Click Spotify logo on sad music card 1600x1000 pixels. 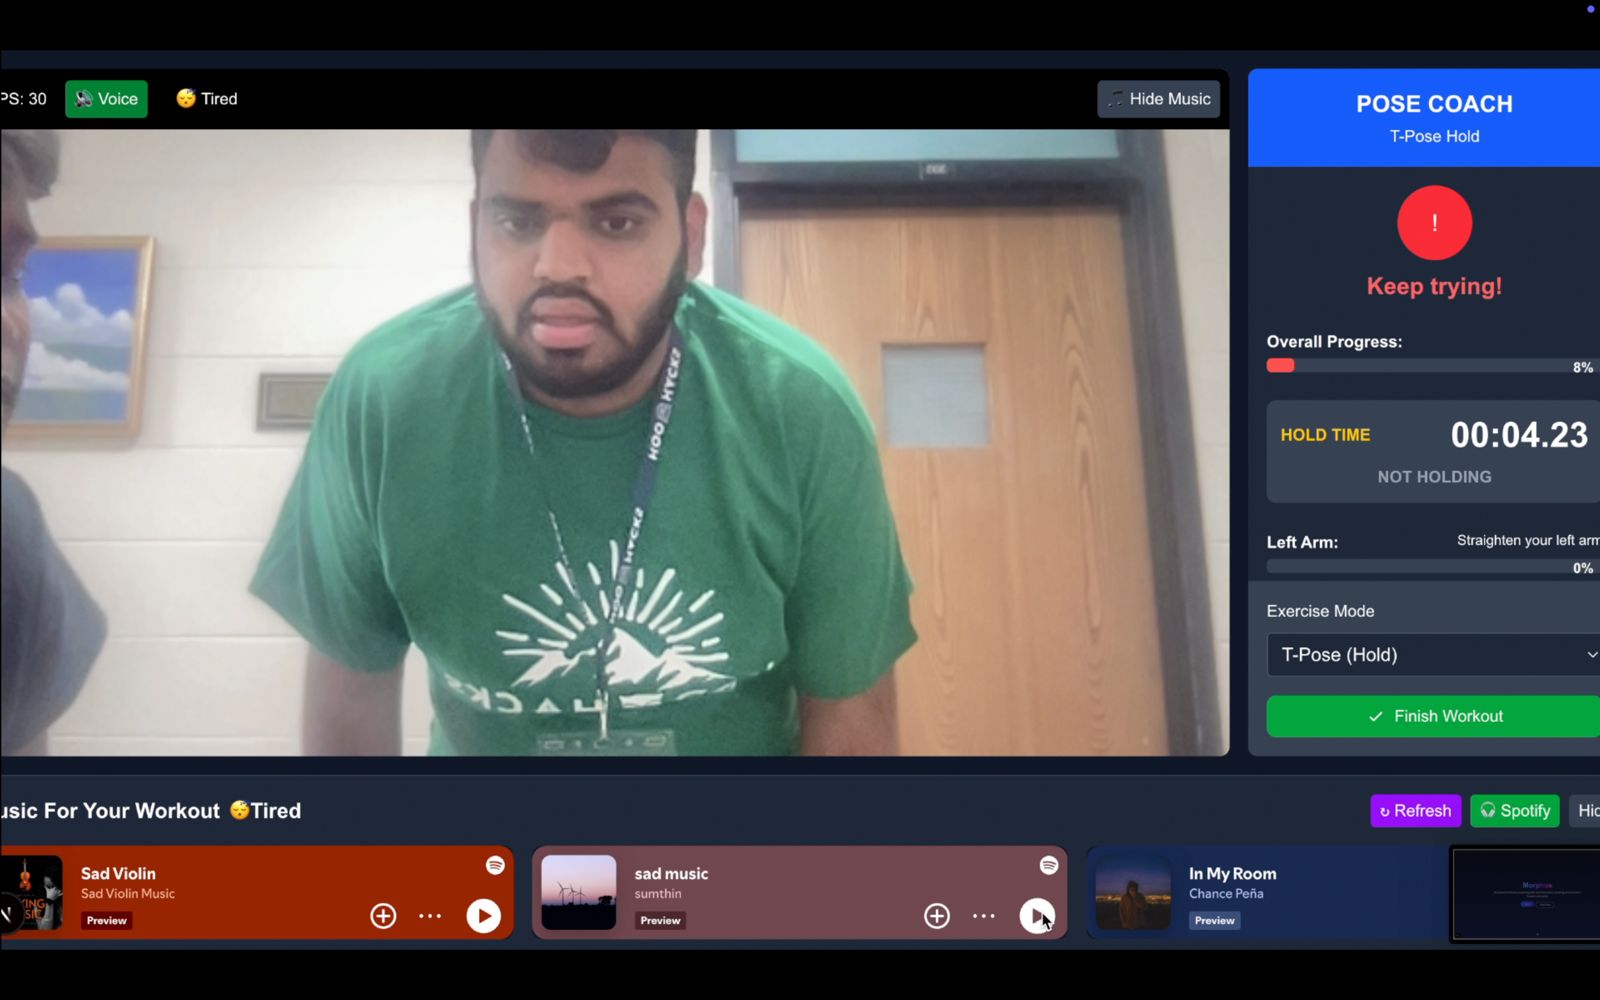1049,865
